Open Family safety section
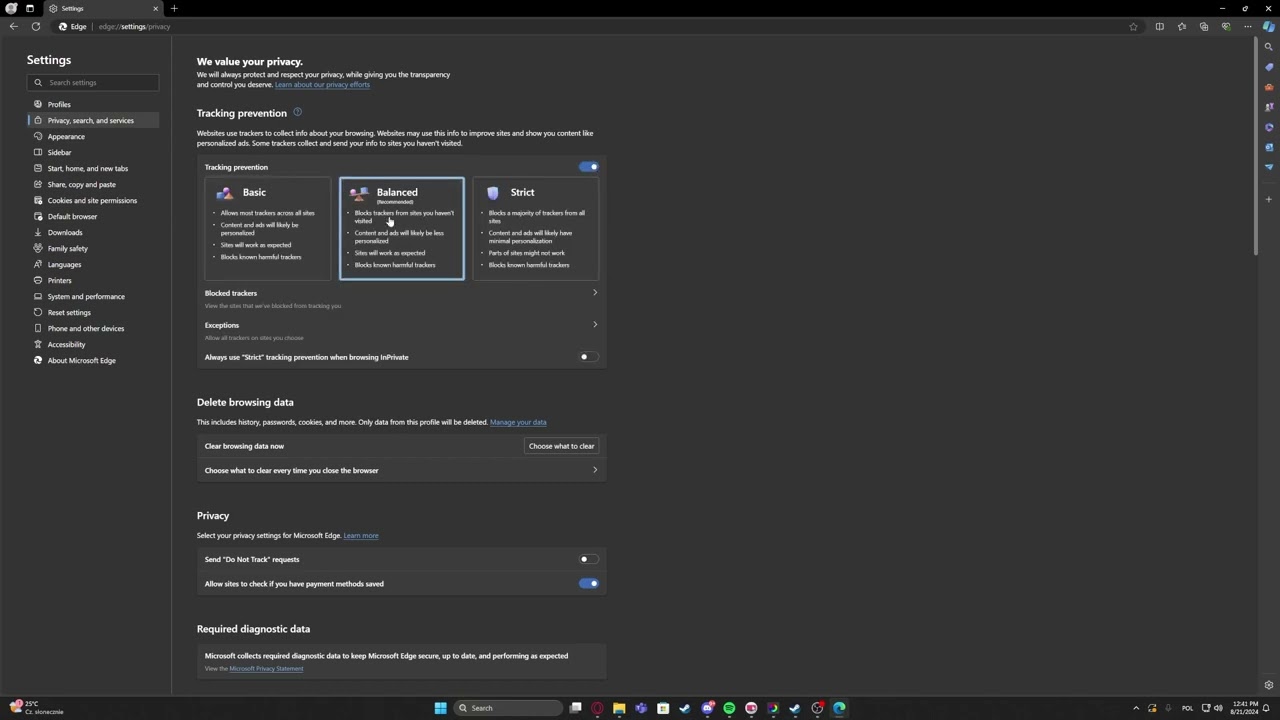 [67, 248]
